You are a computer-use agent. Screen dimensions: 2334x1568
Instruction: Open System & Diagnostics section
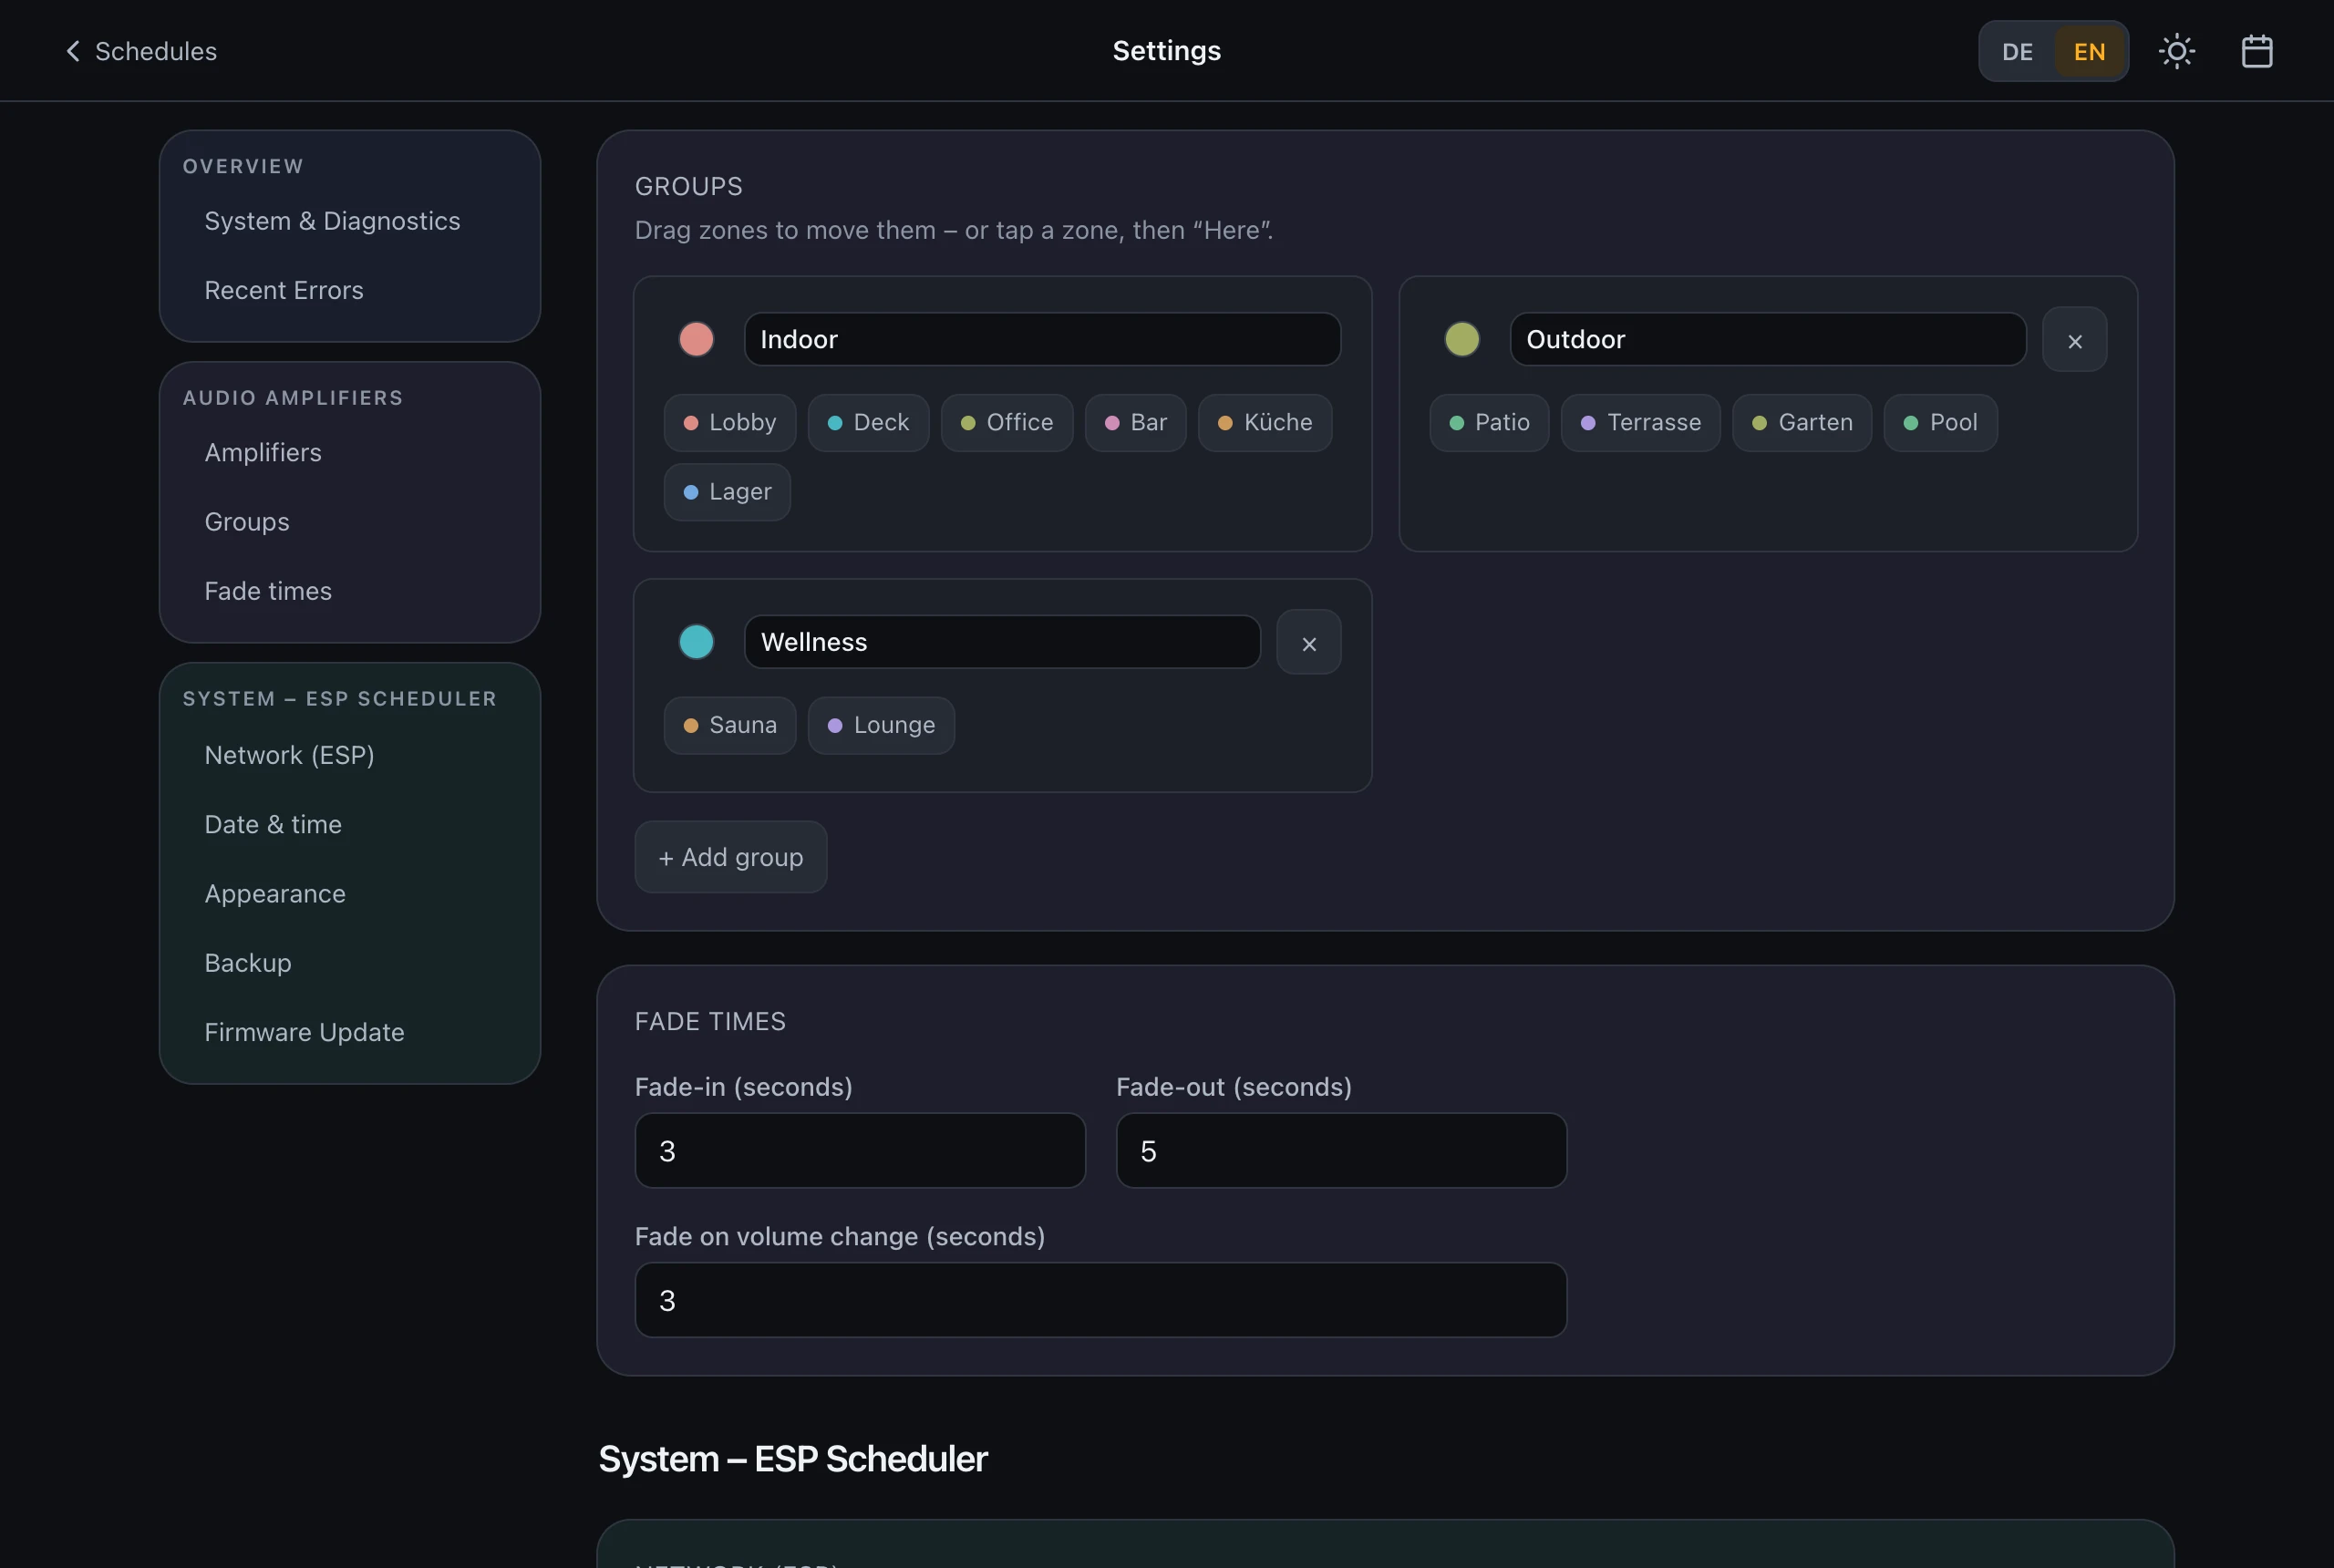[332, 221]
